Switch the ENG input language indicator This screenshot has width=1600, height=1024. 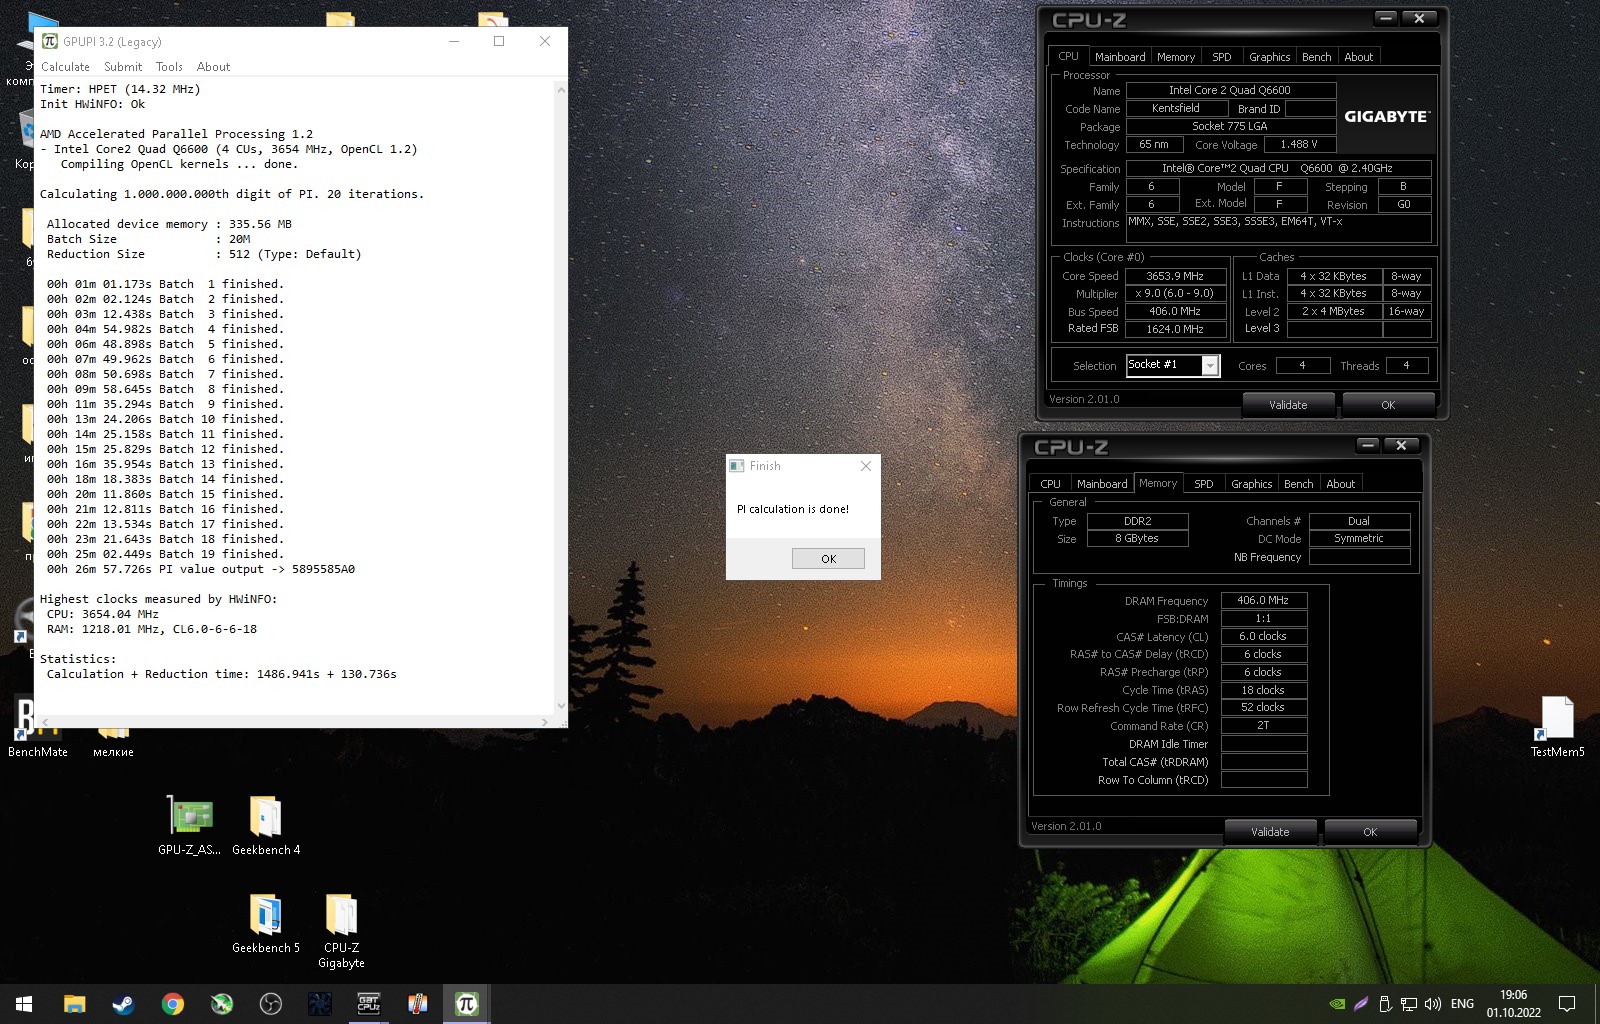click(1462, 1004)
